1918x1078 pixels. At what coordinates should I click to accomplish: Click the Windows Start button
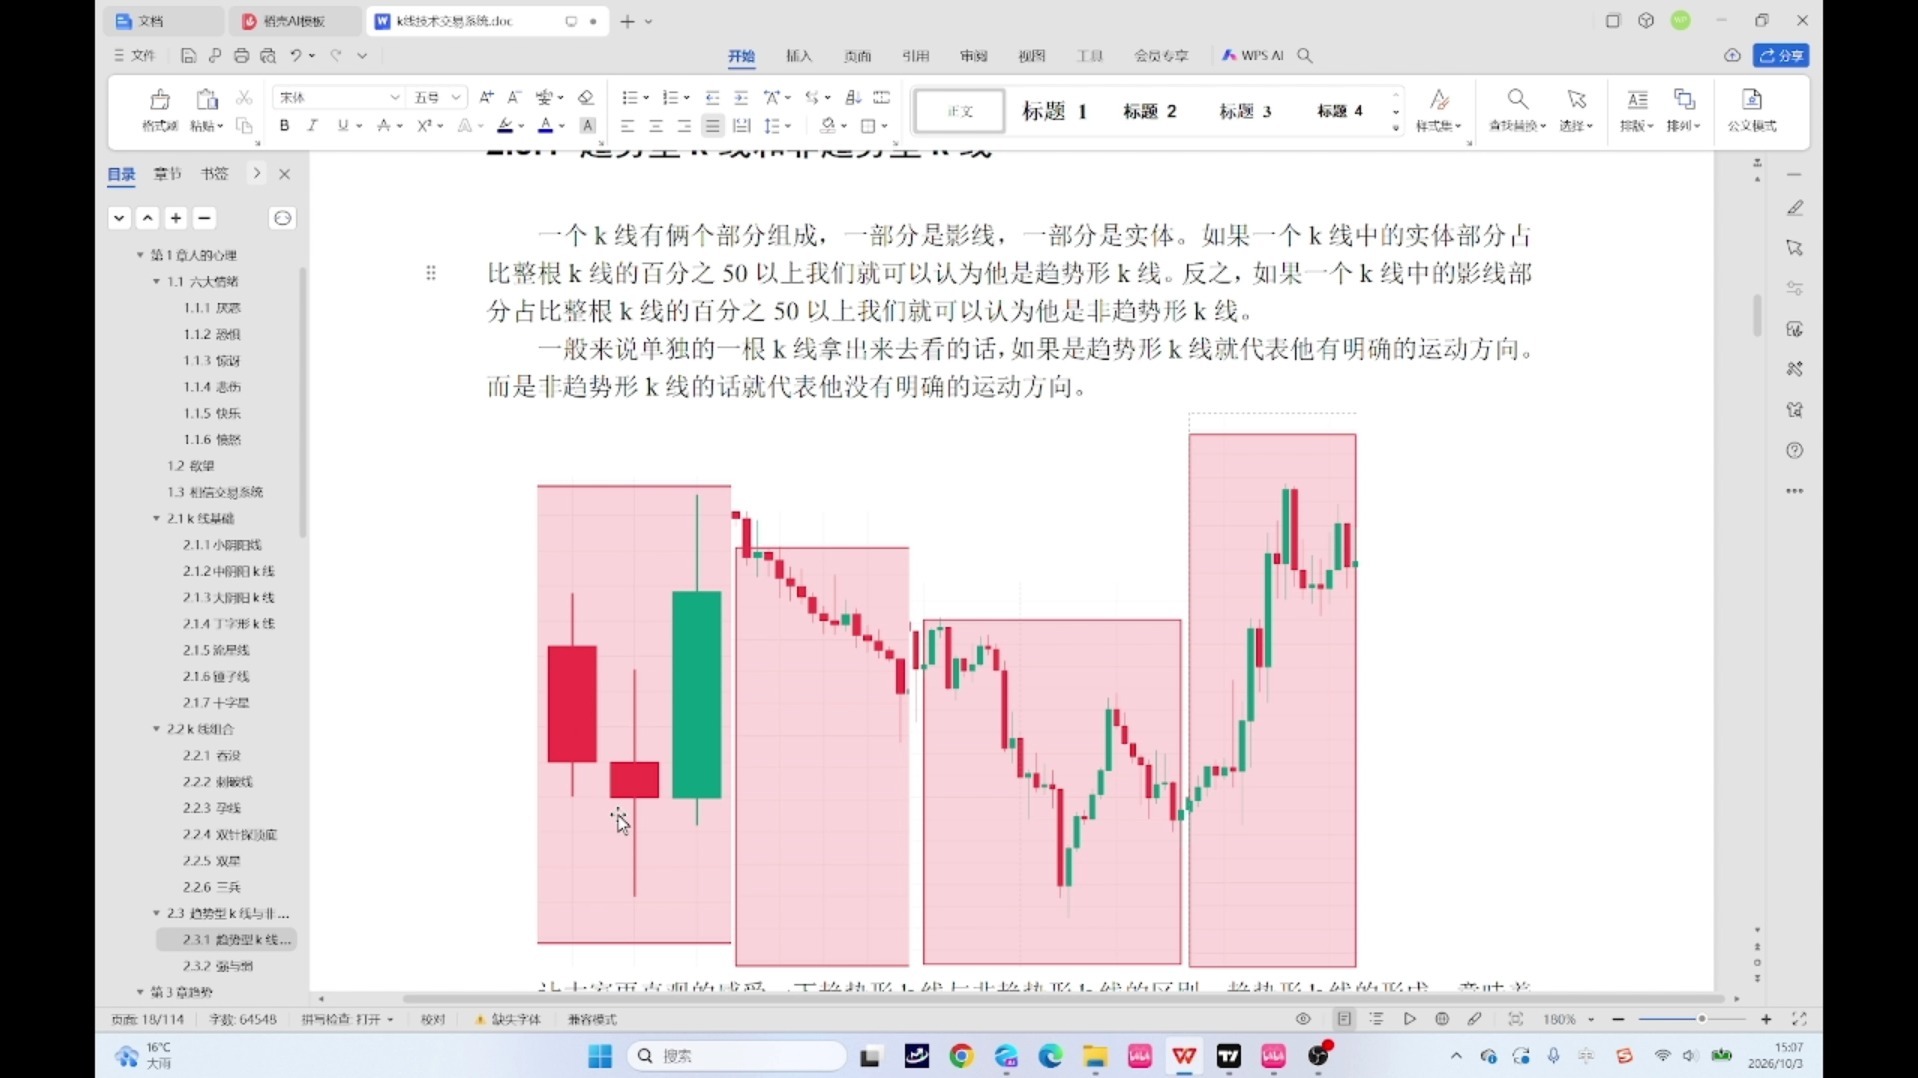click(600, 1056)
